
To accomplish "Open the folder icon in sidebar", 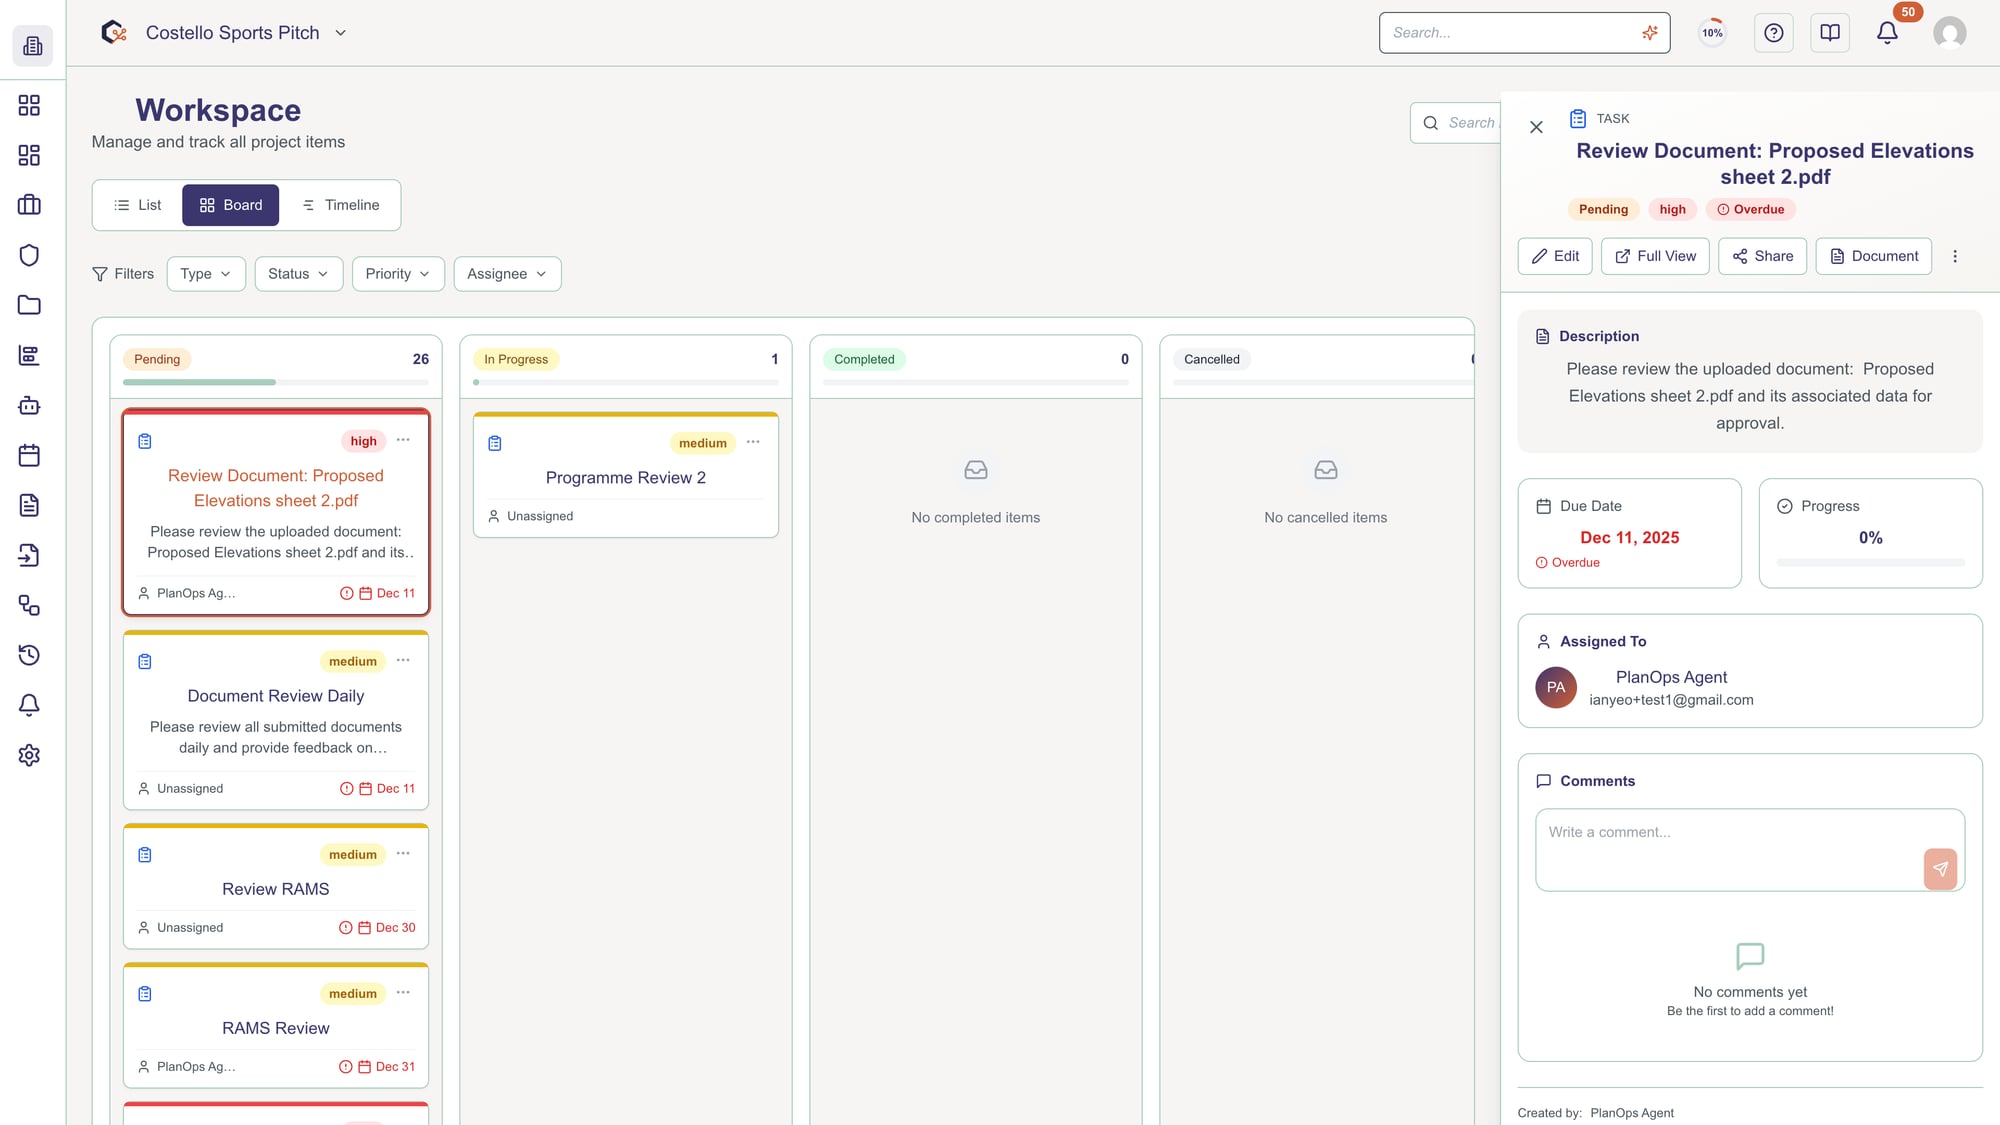I will point(29,305).
